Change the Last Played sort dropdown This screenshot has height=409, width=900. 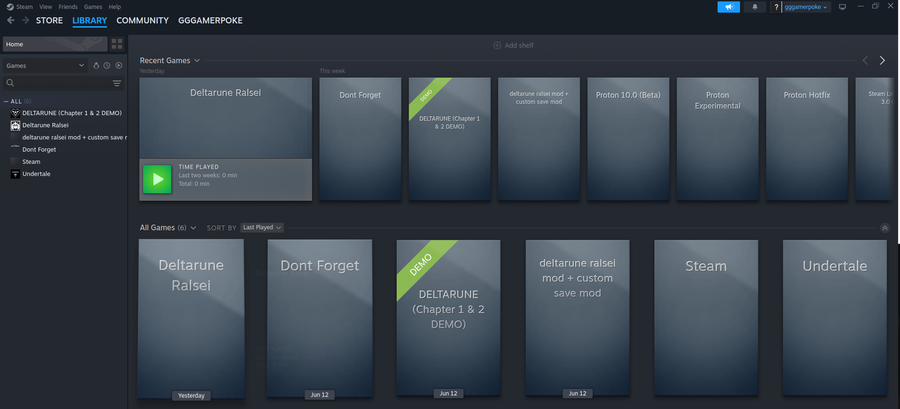(x=262, y=228)
